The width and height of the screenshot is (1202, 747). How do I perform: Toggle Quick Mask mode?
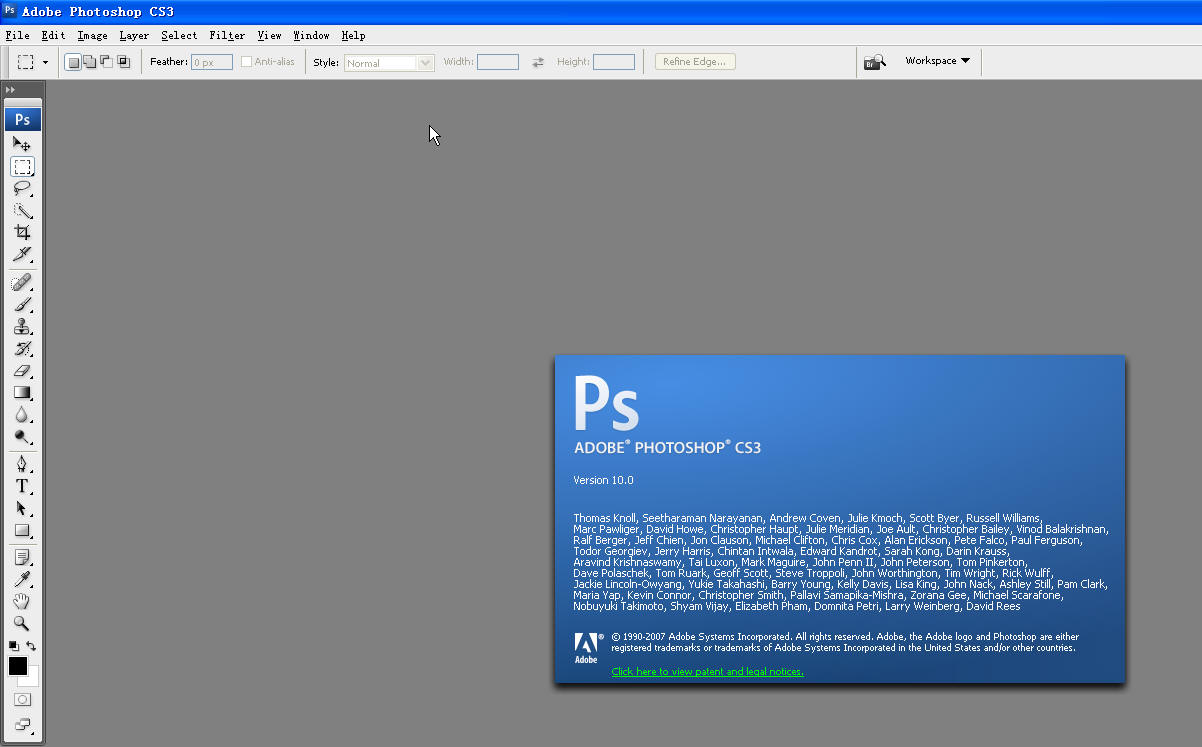(x=22, y=700)
